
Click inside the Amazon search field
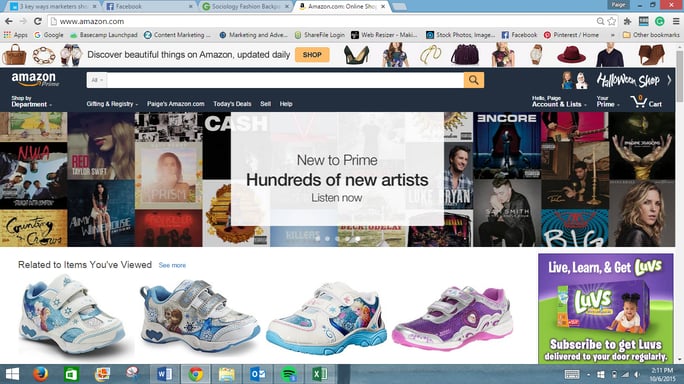pos(285,80)
